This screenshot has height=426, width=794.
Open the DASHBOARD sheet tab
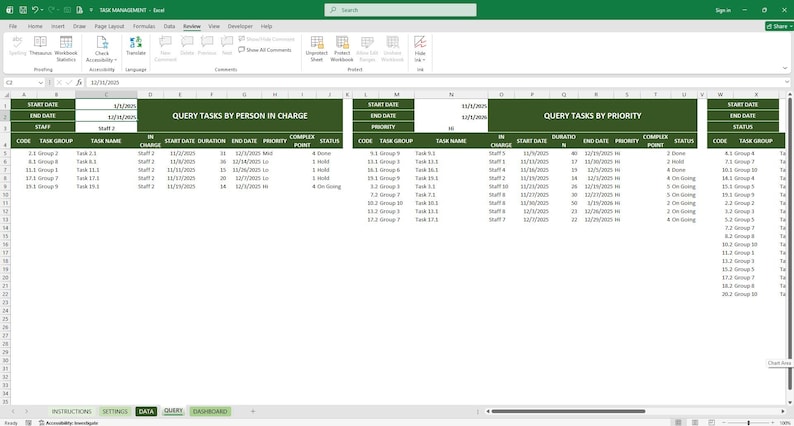click(210, 411)
